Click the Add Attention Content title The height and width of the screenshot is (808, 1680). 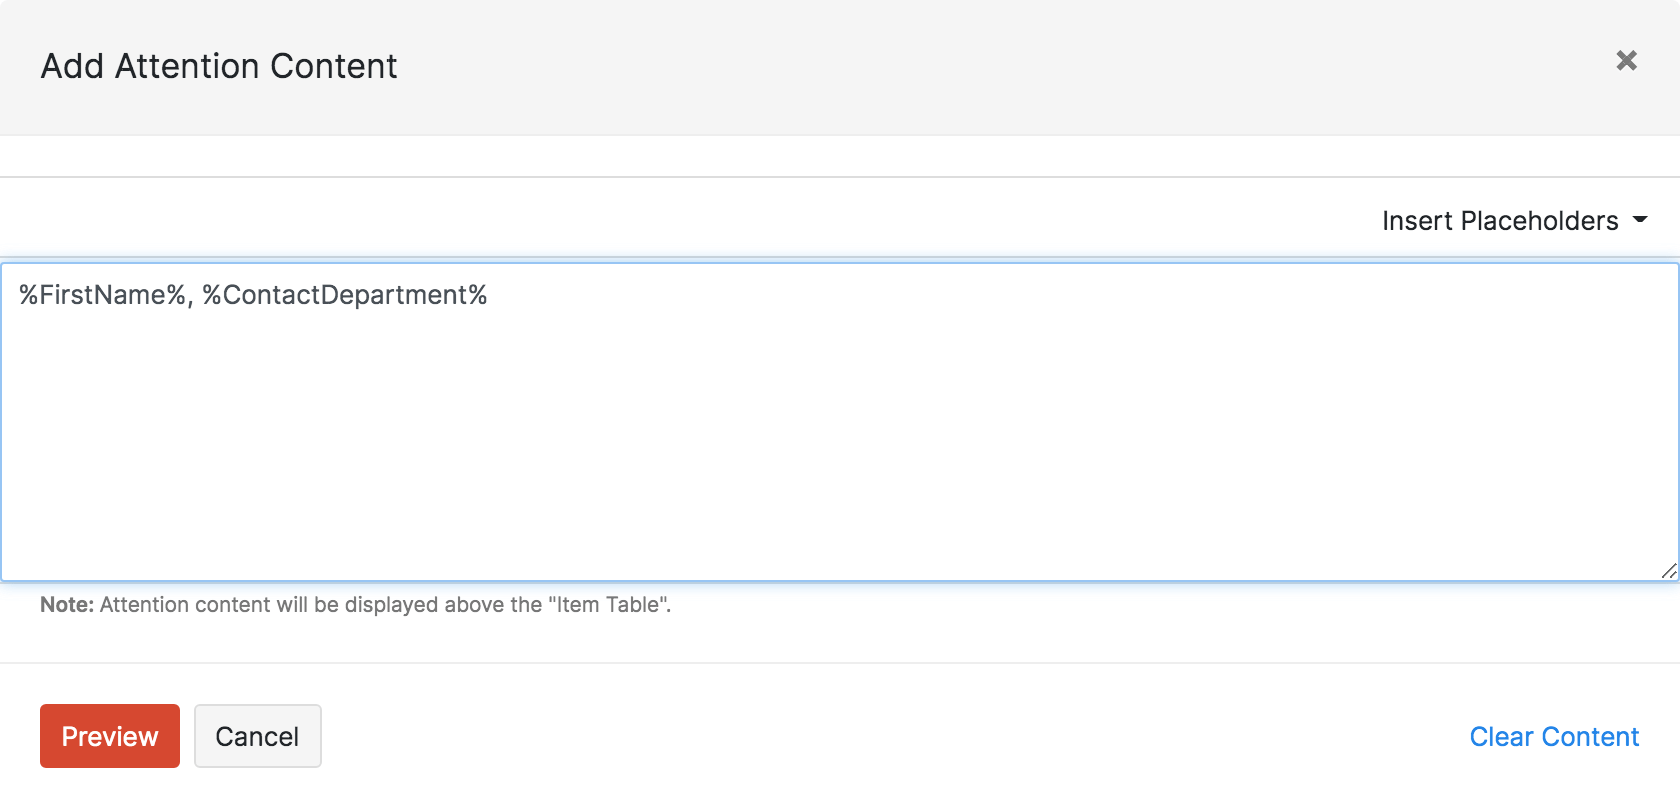(219, 66)
